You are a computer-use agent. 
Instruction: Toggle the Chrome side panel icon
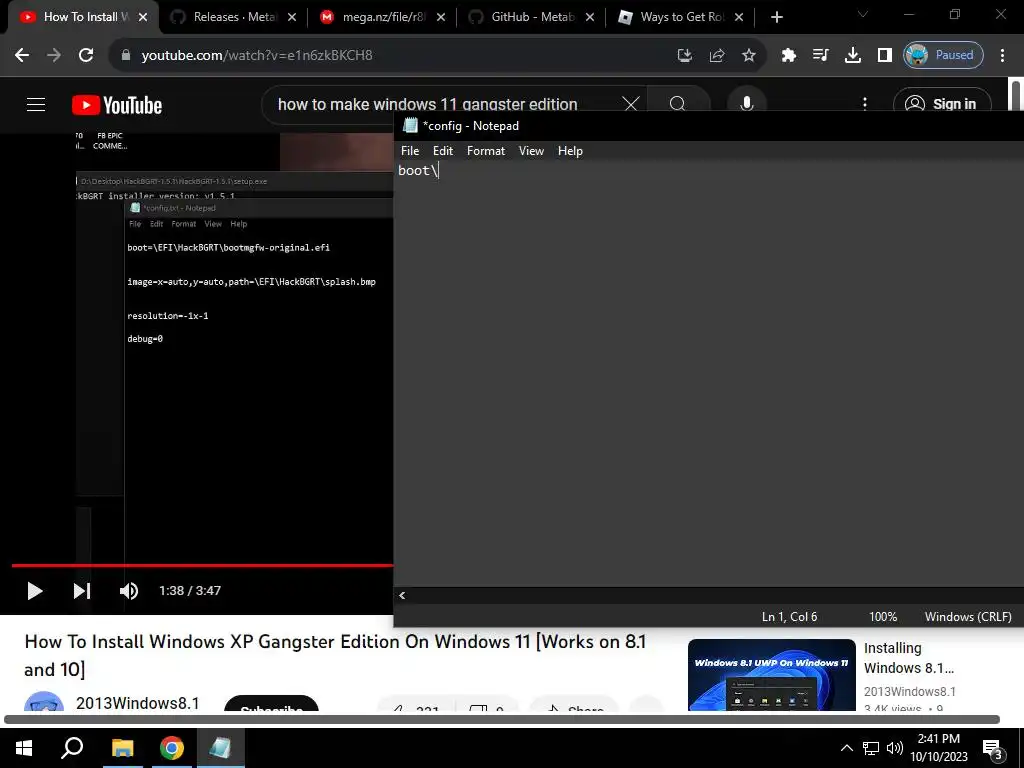point(884,56)
